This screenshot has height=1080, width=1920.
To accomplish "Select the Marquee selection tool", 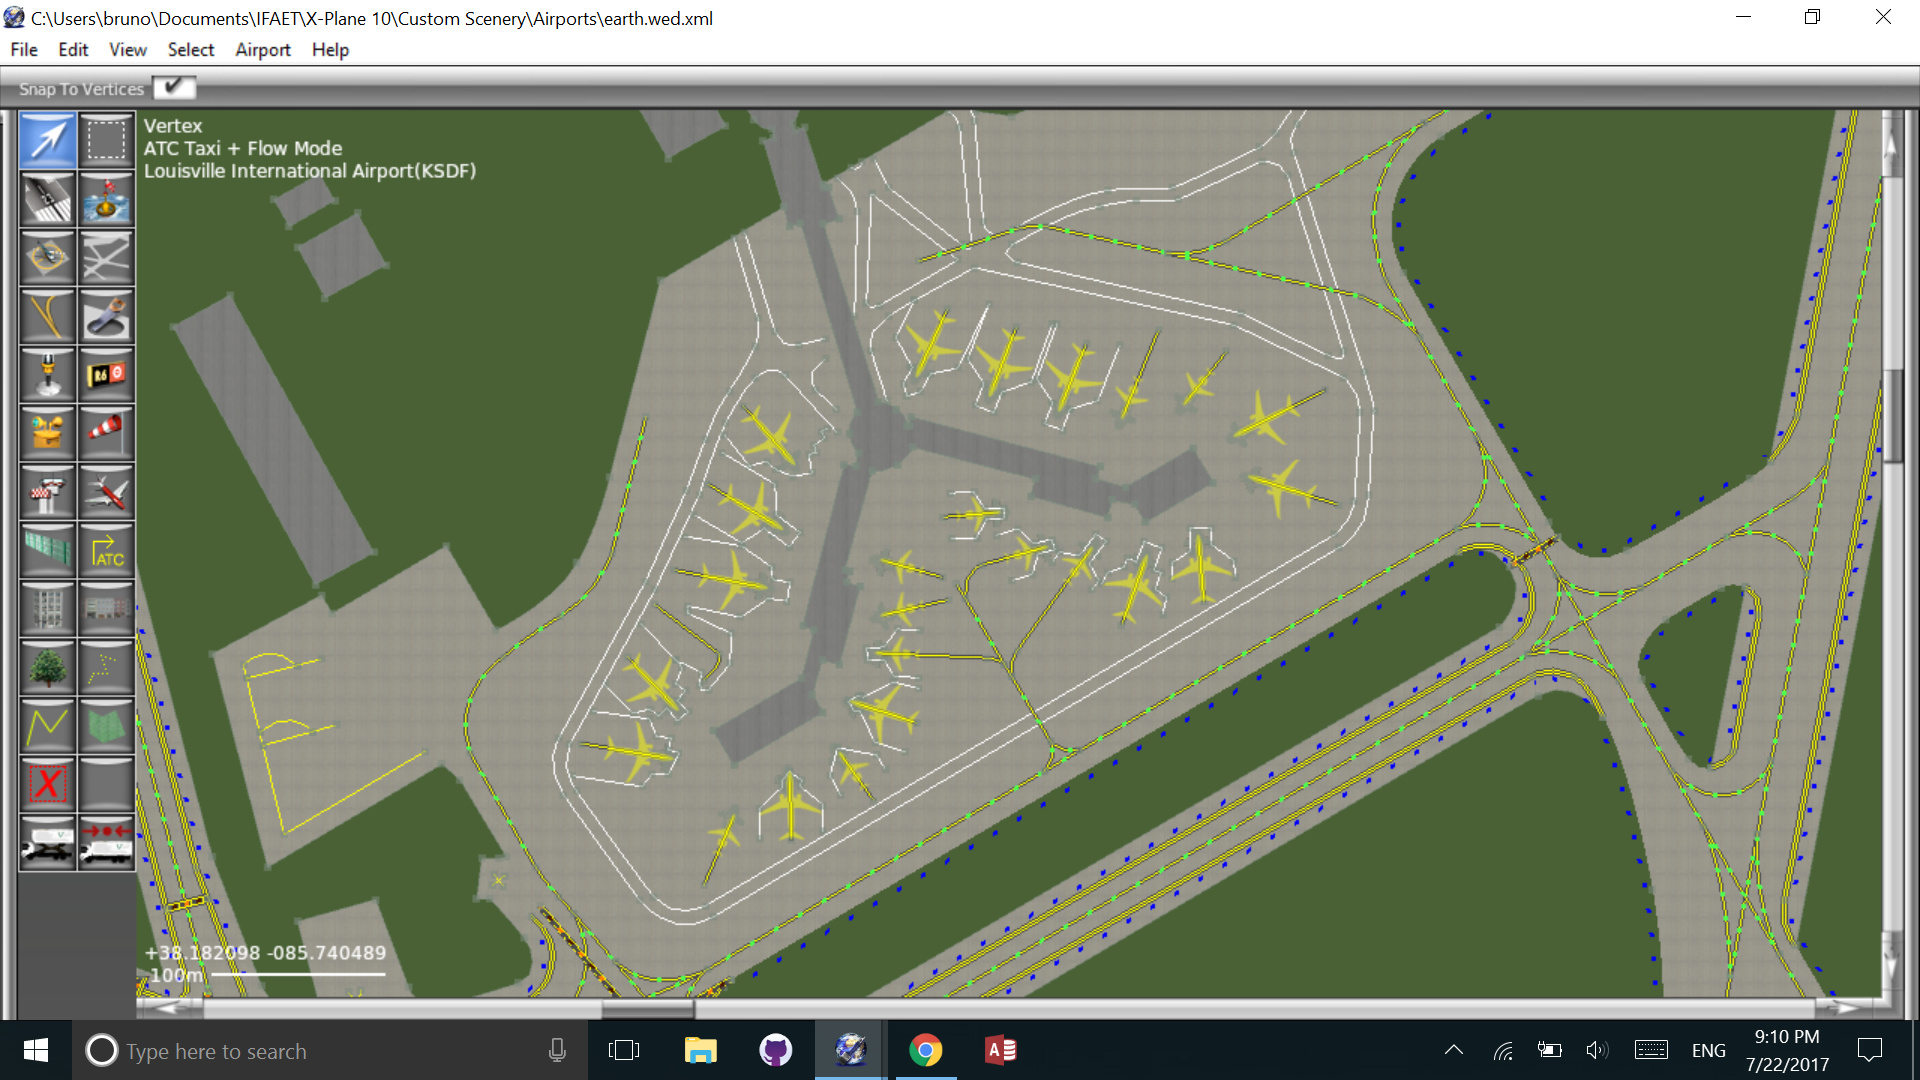I will pyautogui.click(x=106, y=140).
